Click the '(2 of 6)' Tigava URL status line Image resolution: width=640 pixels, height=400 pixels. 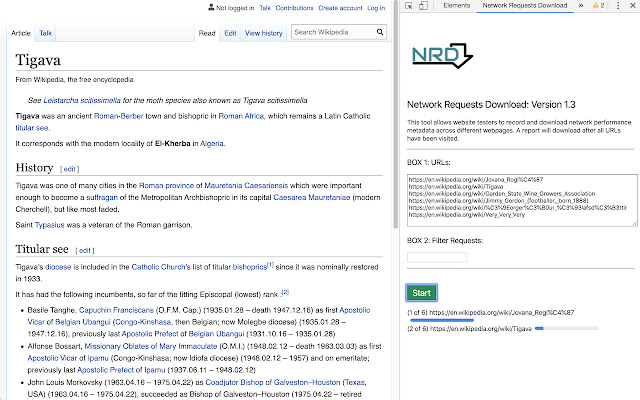click(469, 329)
